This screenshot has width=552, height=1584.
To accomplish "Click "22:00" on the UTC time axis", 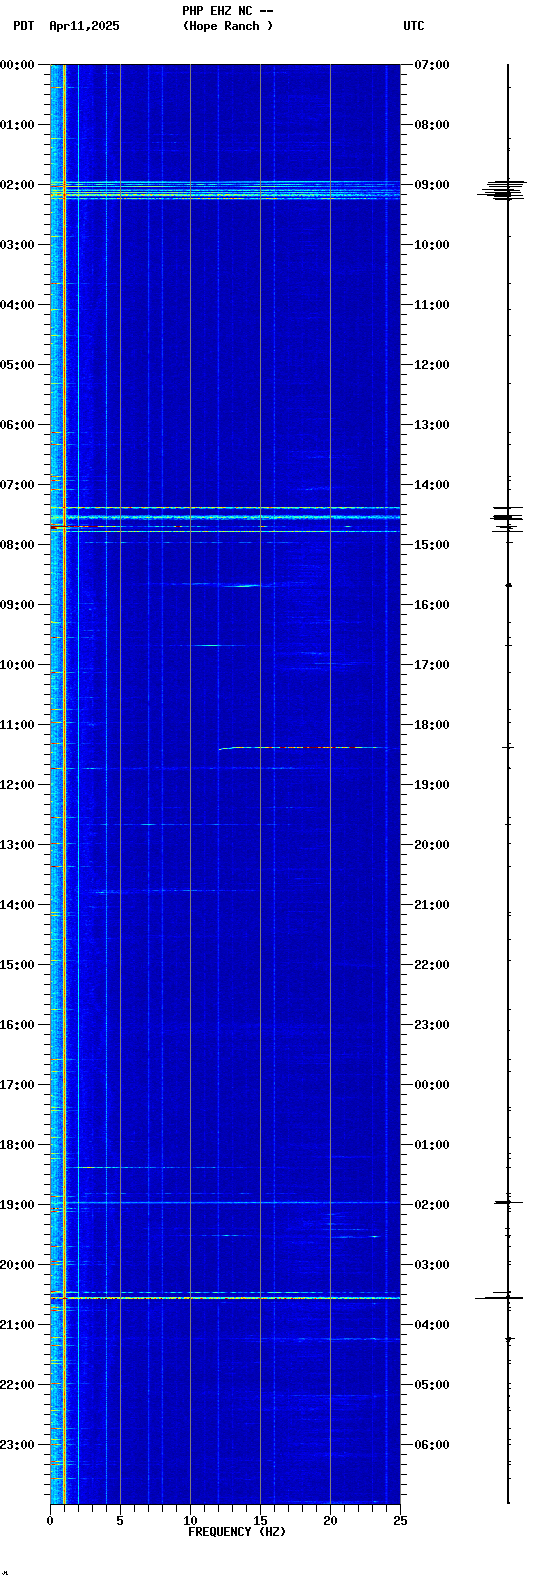I will click(x=432, y=965).
